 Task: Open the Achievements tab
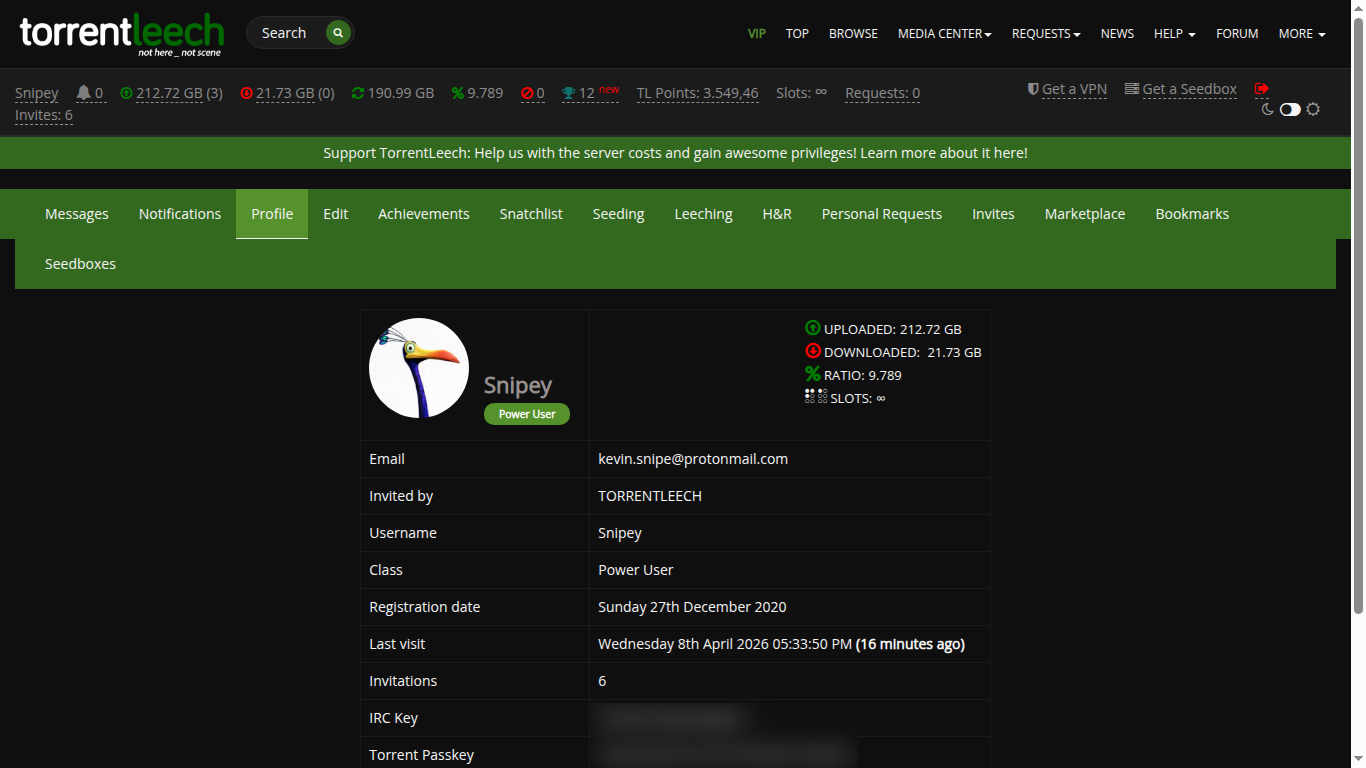[424, 214]
